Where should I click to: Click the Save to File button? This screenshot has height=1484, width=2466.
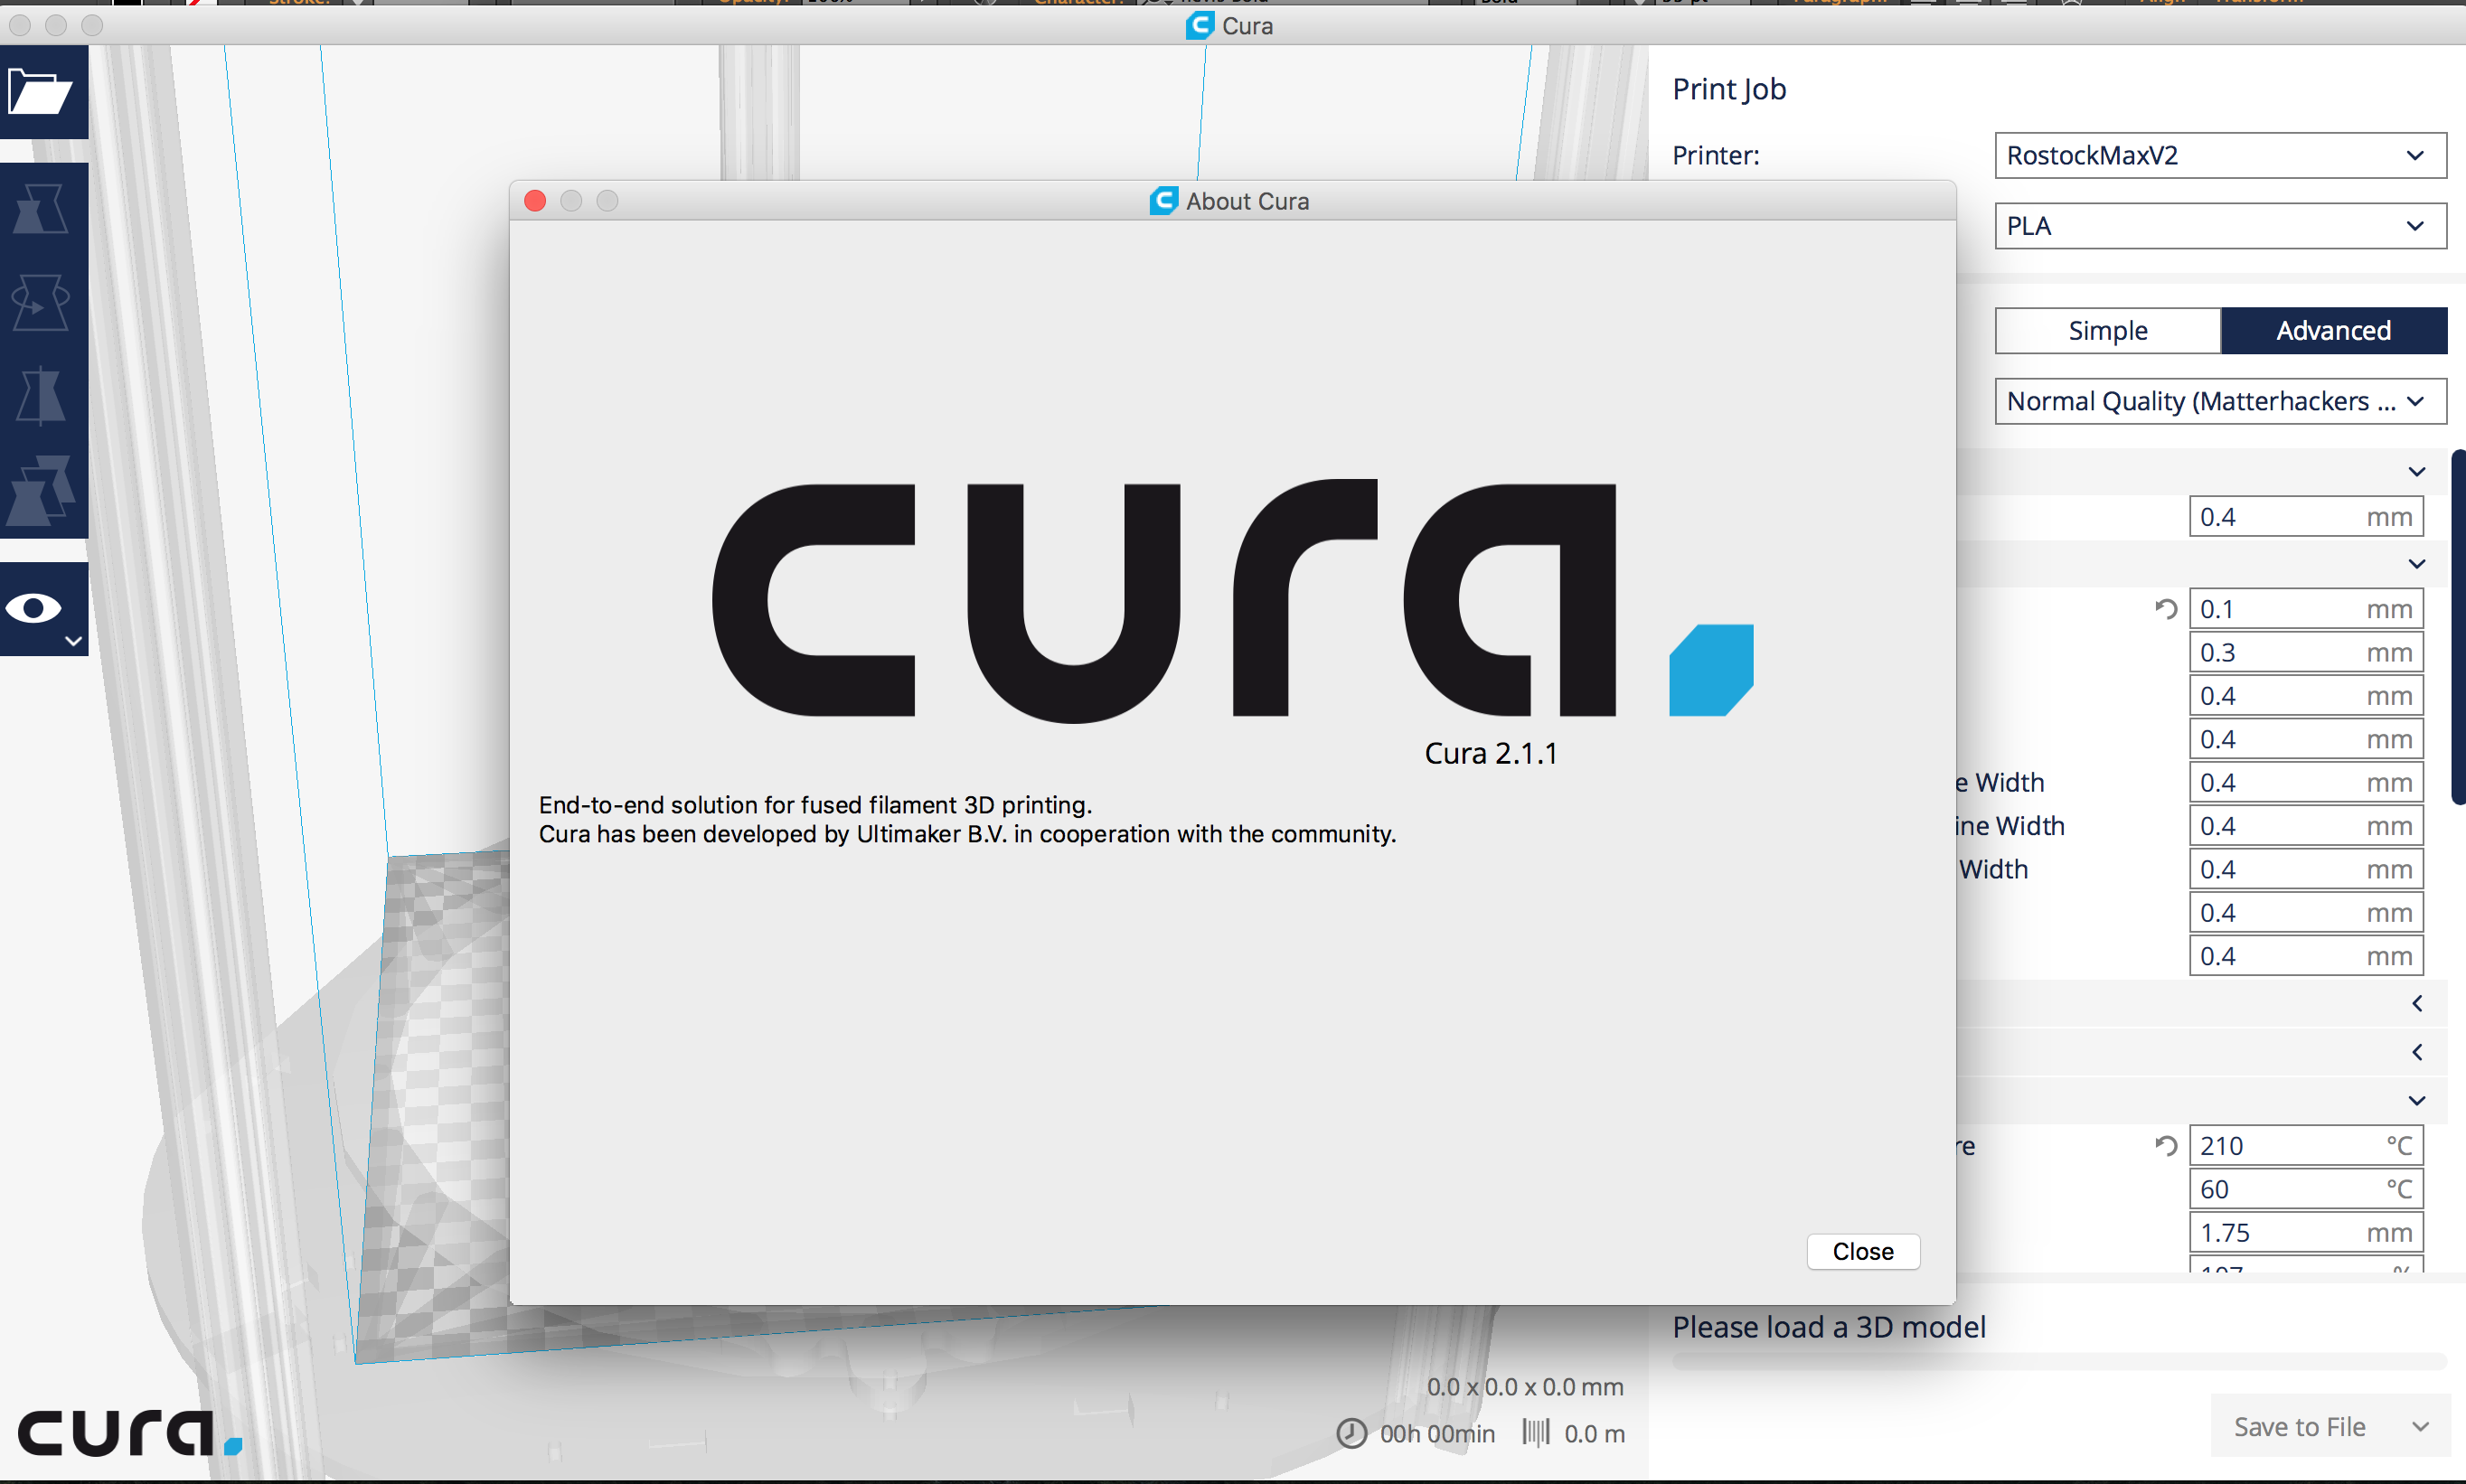tap(2299, 1426)
